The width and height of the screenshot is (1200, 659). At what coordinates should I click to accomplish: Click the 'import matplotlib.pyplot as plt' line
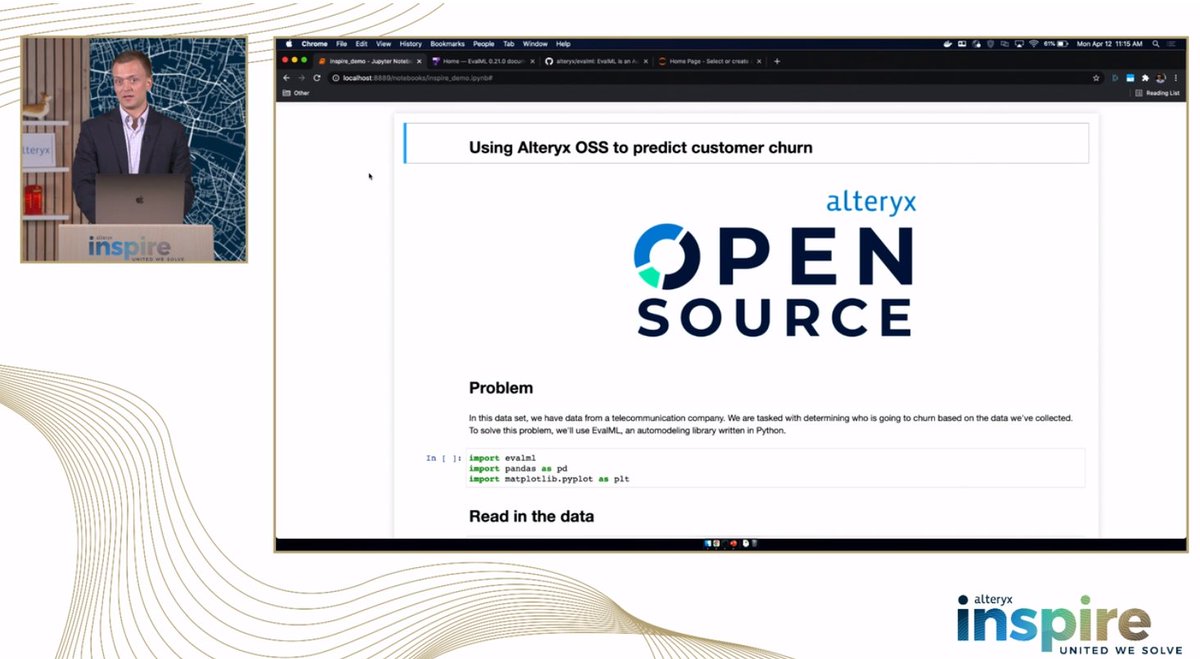[549, 479]
